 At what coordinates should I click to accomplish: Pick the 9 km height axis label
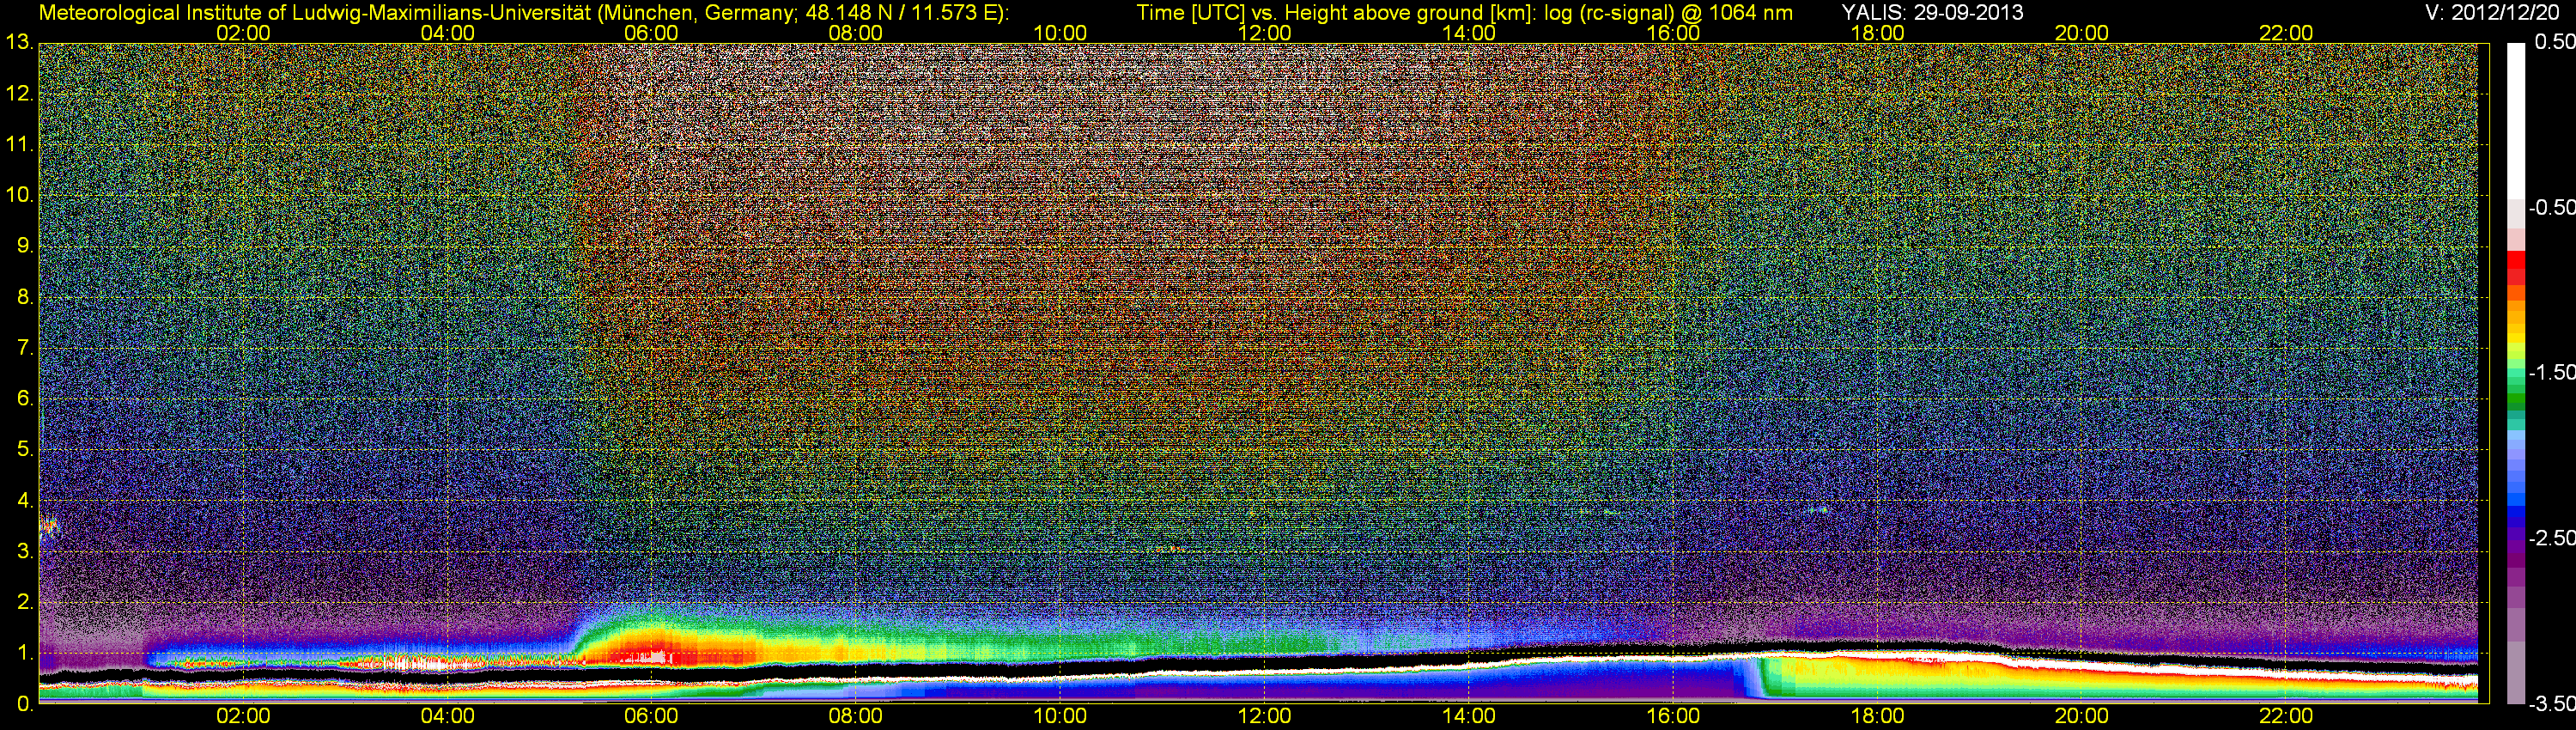[24, 246]
